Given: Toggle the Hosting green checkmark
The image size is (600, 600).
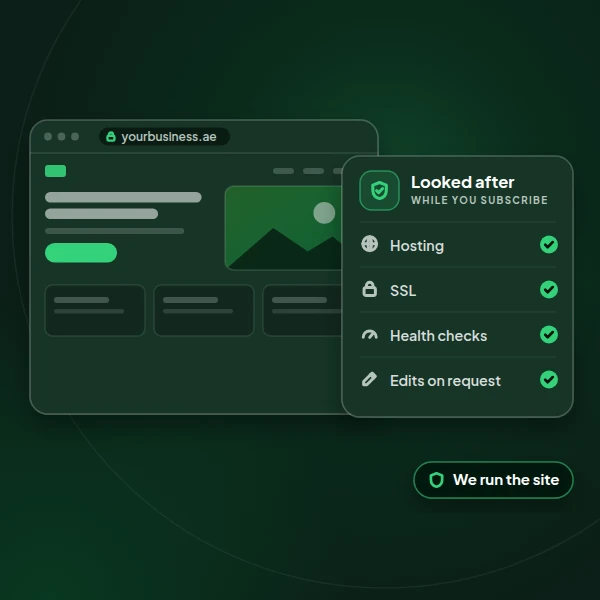Looking at the screenshot, I should click(x=549, y=245).
